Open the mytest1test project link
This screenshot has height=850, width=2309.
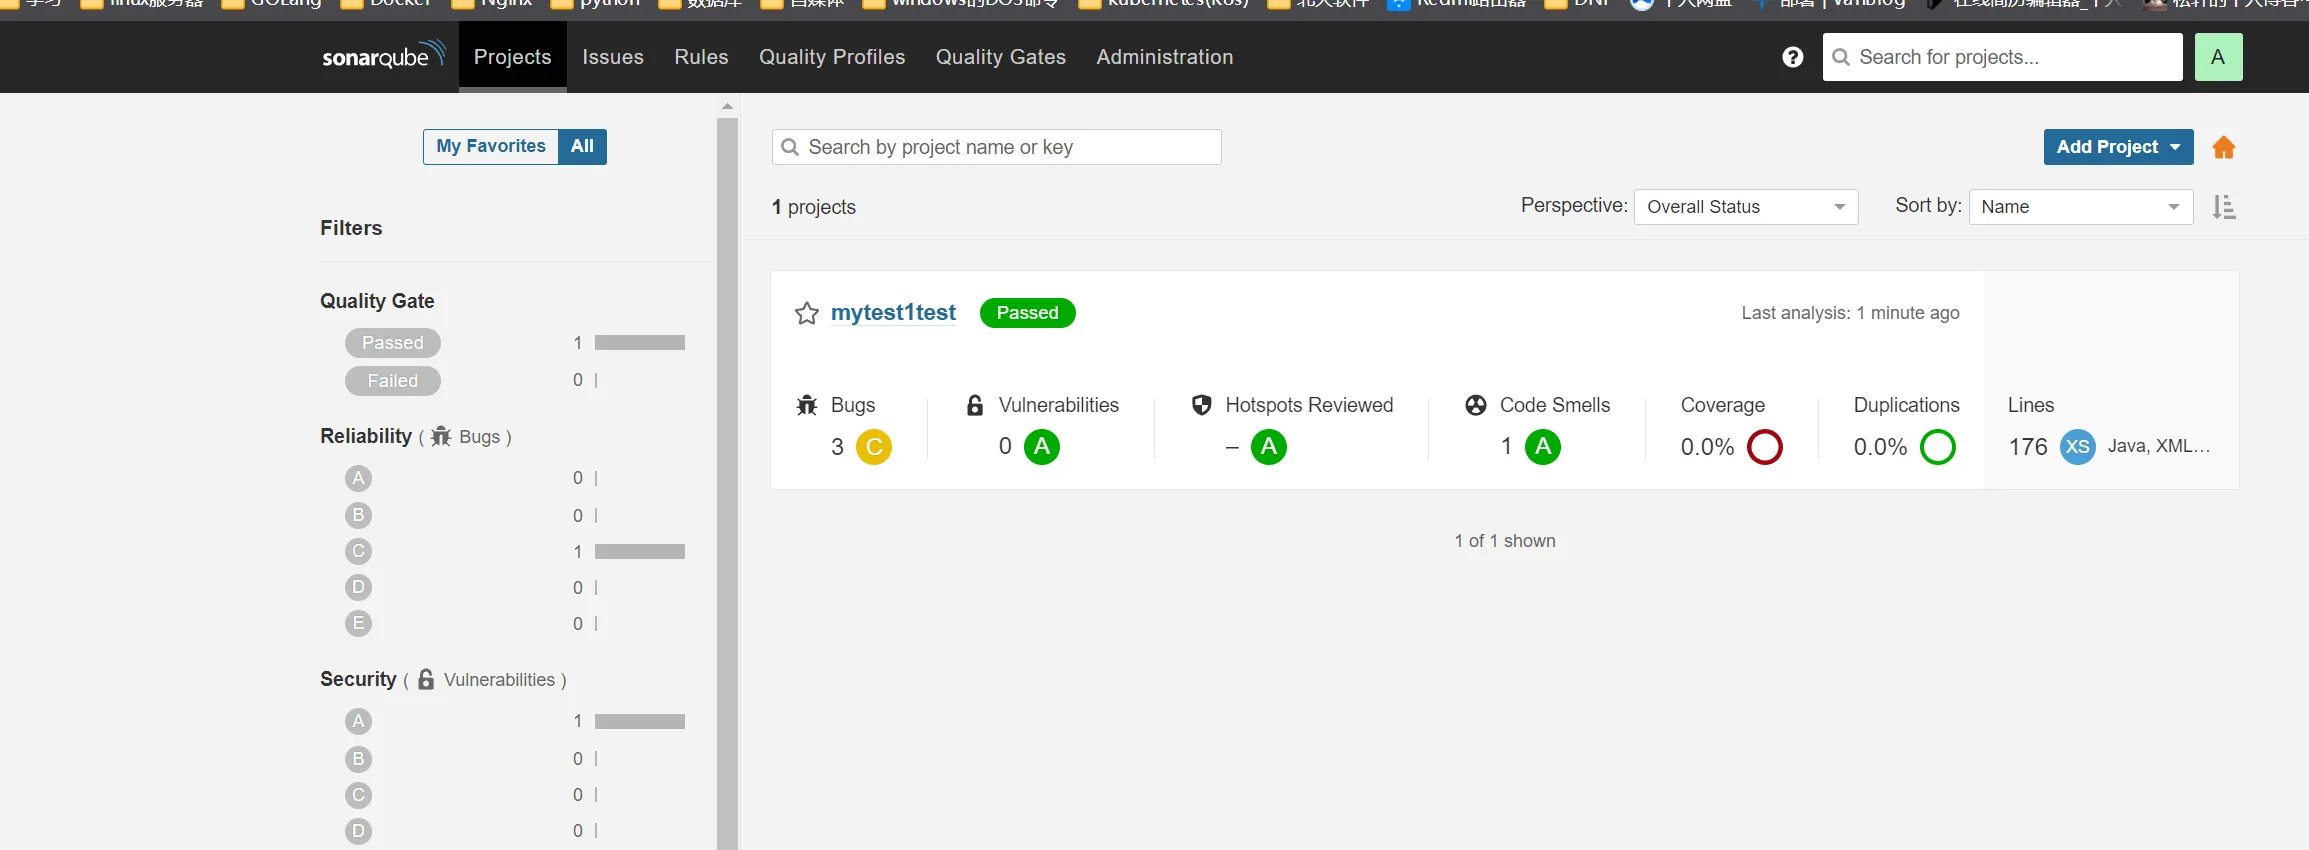tap(893, 313)
